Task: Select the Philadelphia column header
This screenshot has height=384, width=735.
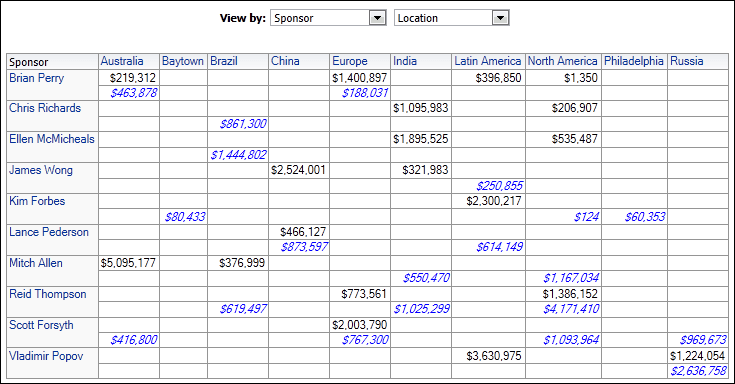Action: tap(634, 61)
